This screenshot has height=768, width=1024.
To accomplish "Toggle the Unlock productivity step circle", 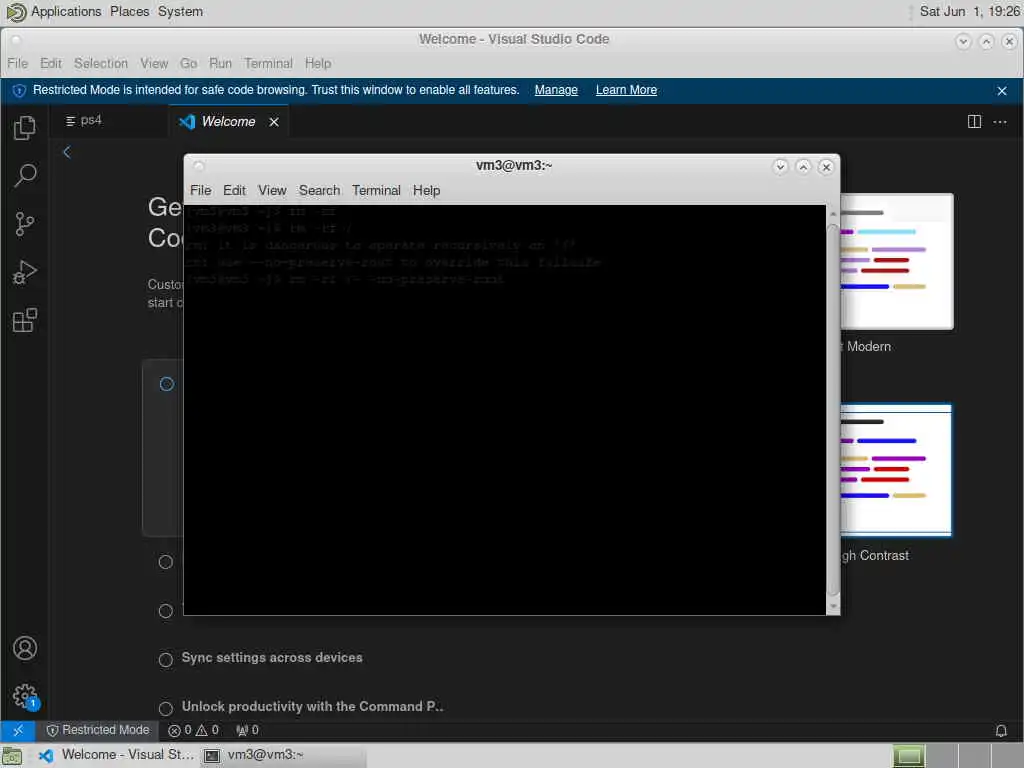I will (x=166, y=707).
